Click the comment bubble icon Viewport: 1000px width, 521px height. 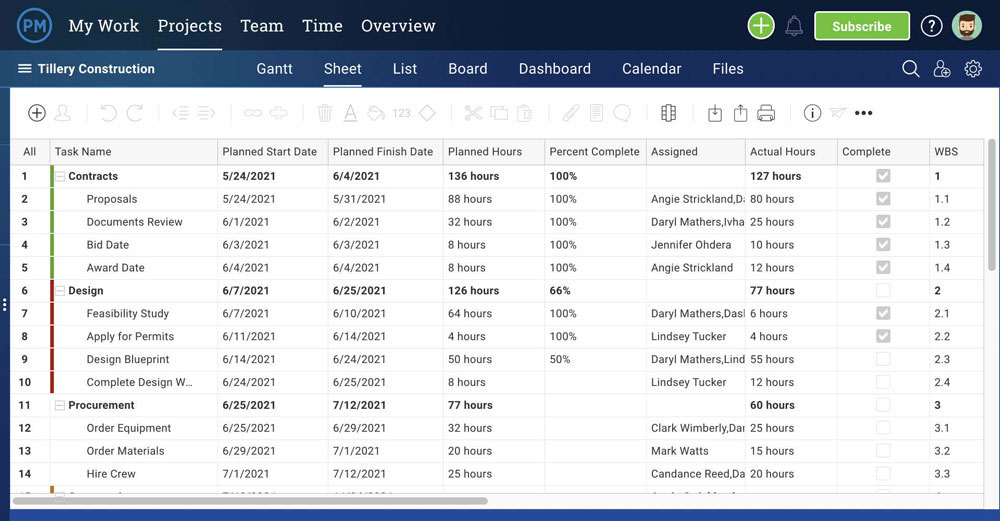622,113
